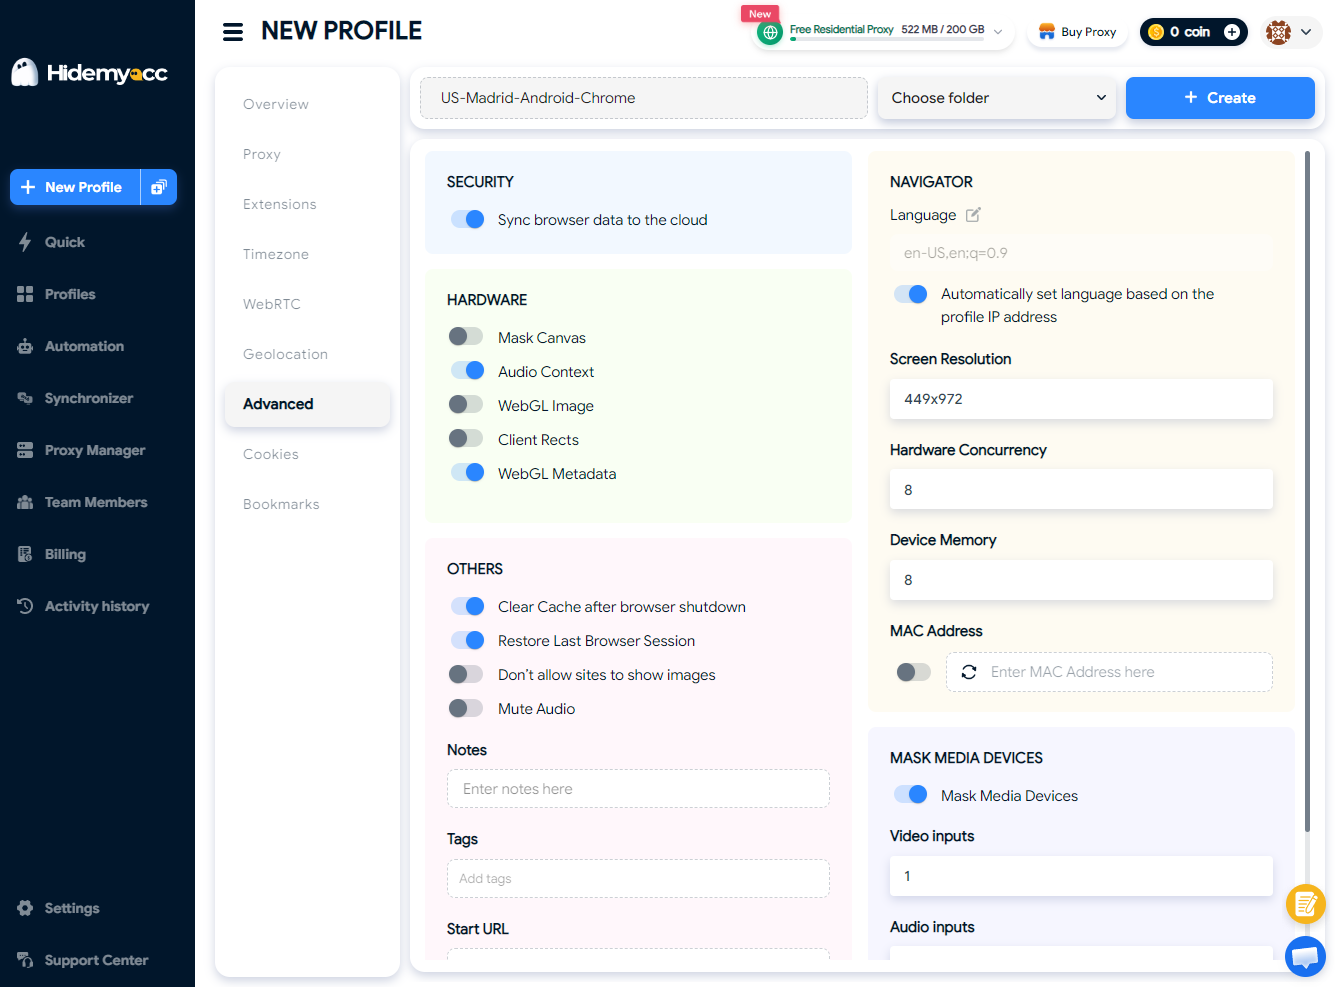Enable the Mask Canvas toggle
This screenshot has height=987, width=1339.
(466, 337)
